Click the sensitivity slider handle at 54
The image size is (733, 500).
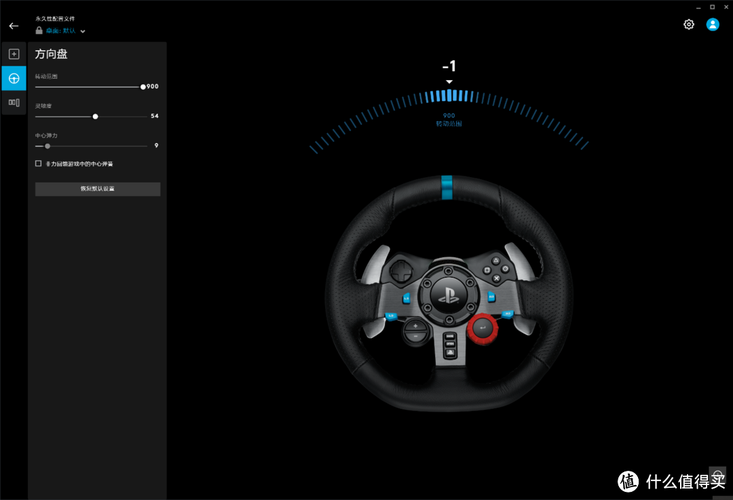[x=95, y=116]
